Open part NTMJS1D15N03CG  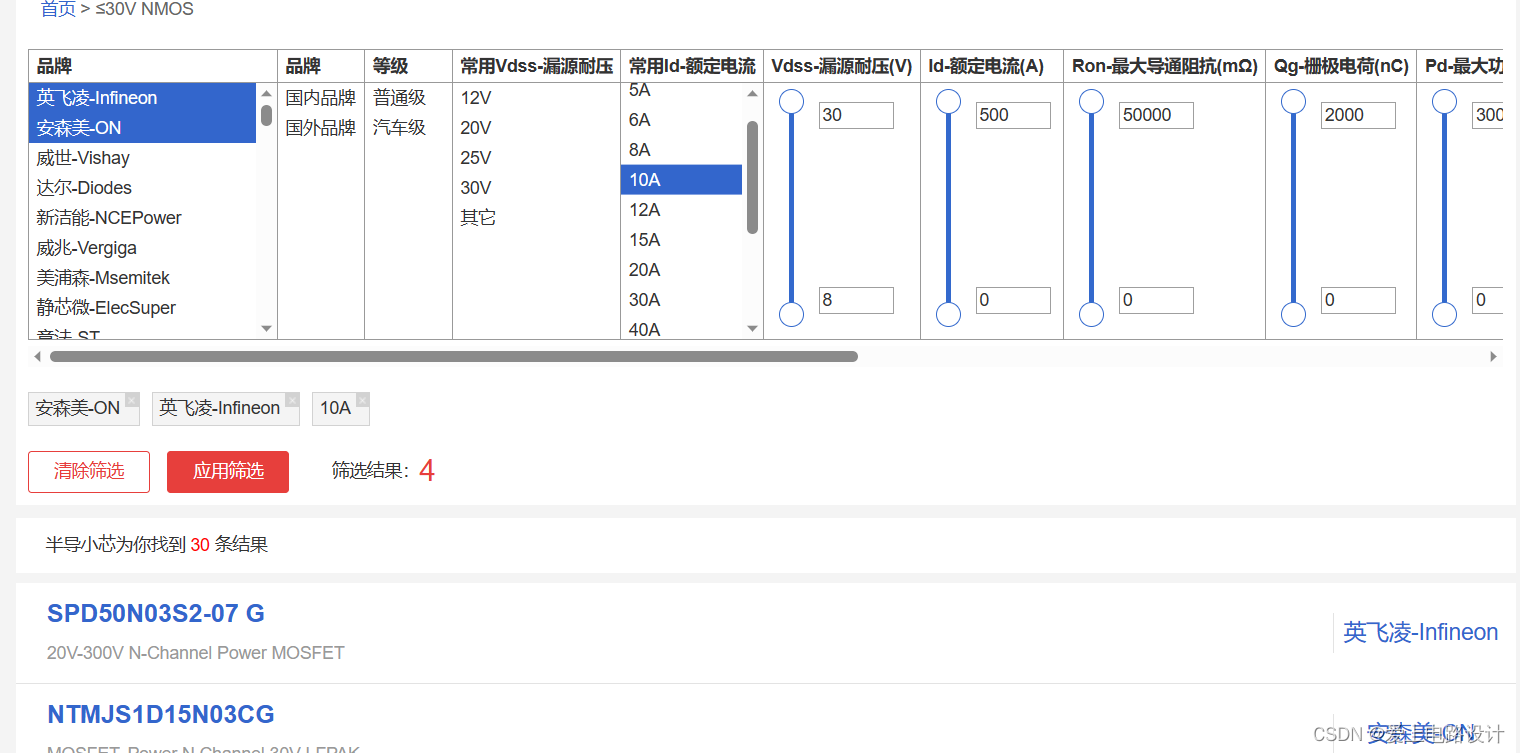[x=161, y=714]
